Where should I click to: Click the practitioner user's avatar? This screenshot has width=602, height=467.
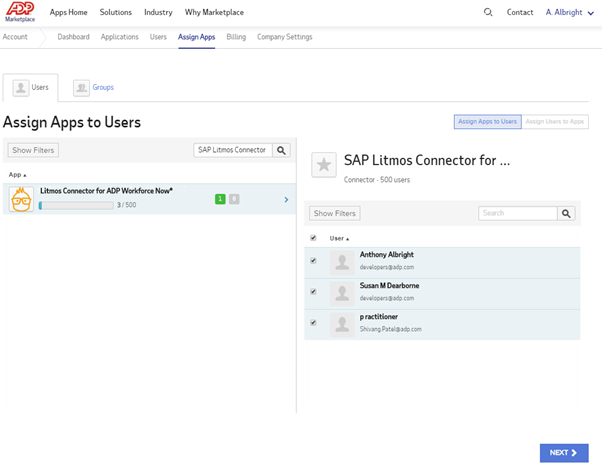pyautogui.click(x=342, y=325)
